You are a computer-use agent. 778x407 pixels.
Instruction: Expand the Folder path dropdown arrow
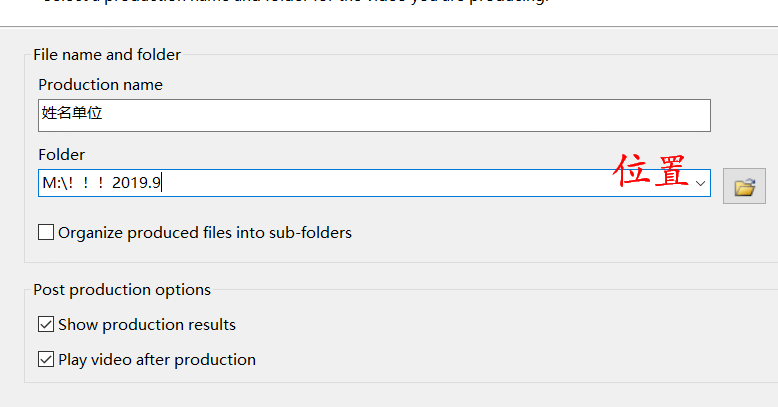click(700, 184)
